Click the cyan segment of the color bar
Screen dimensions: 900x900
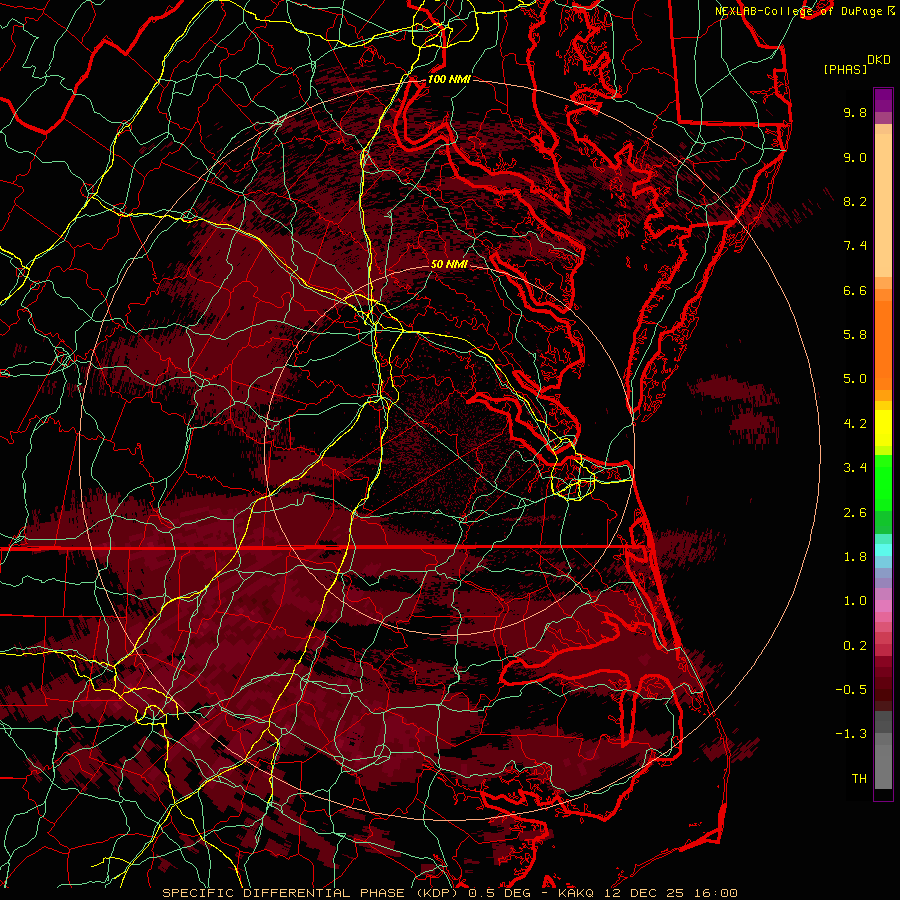pyautogui.click(x=883, y=550)
